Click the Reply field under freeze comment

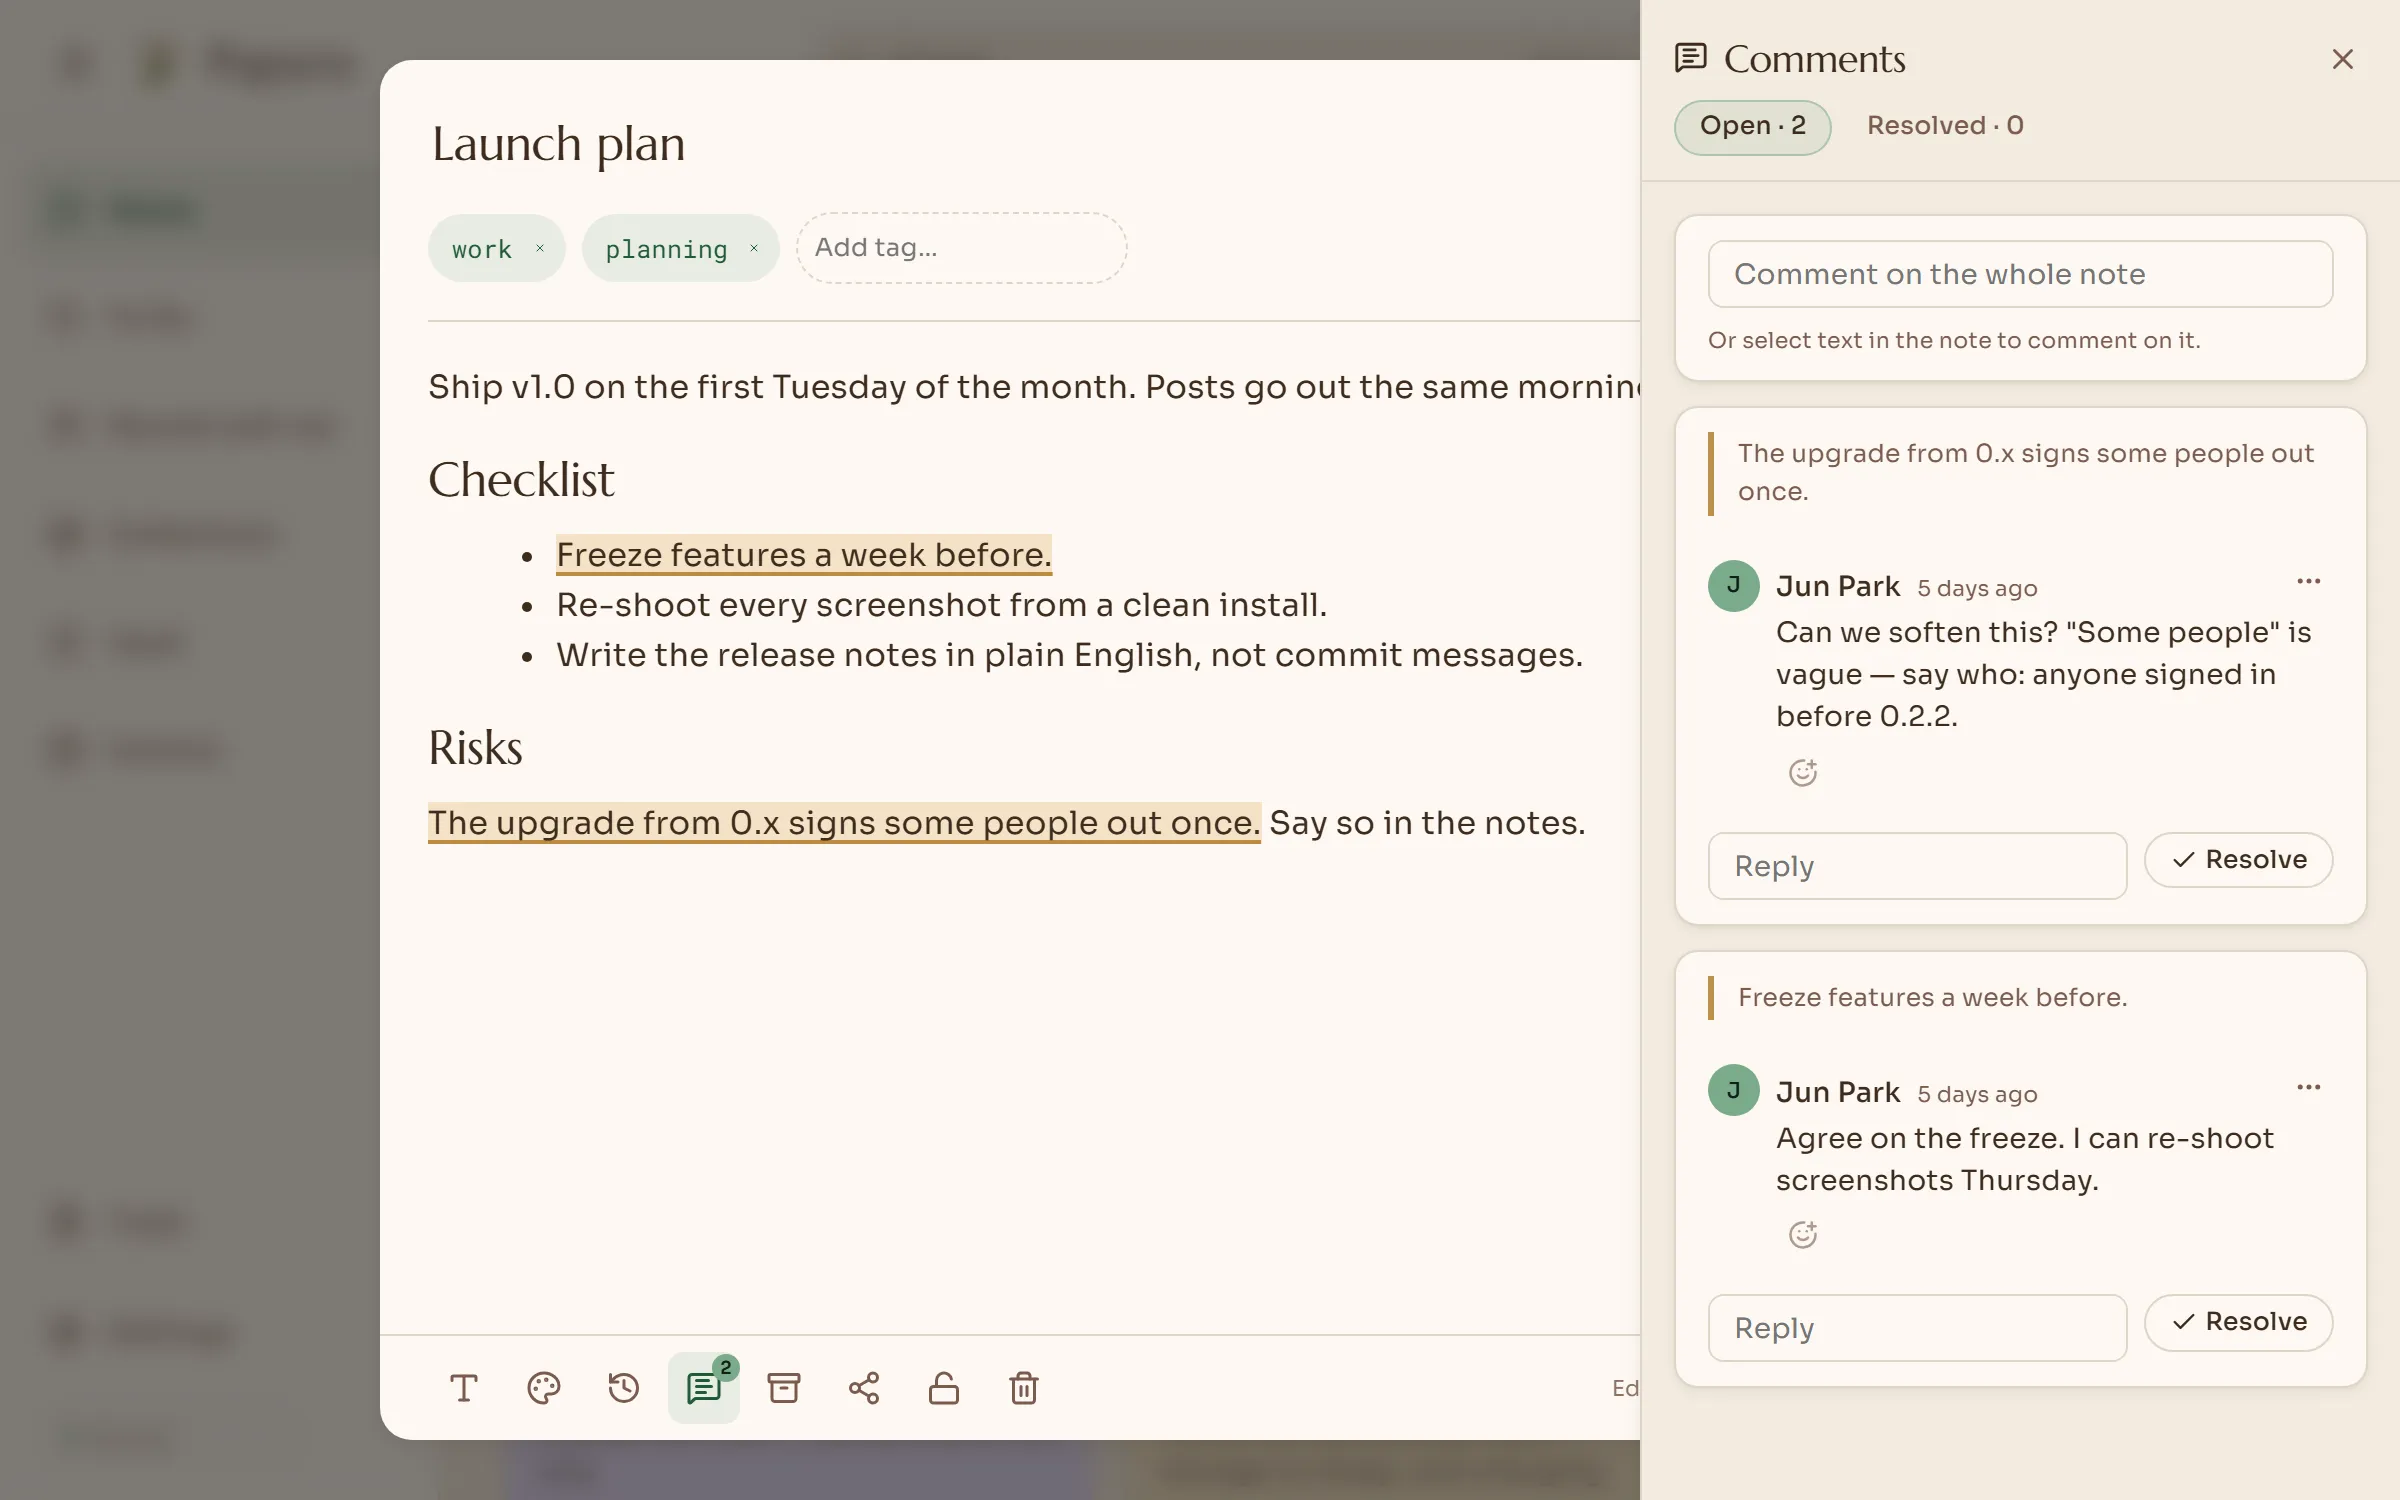coord(1917,1328)
